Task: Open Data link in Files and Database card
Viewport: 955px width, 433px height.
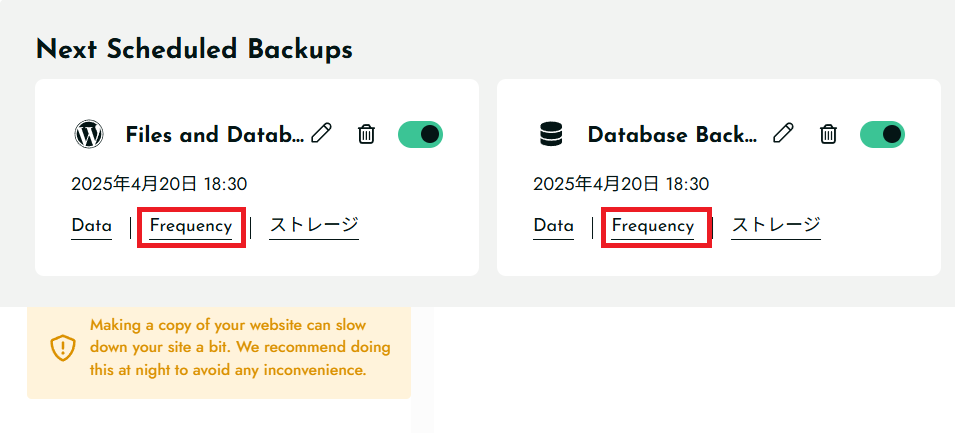Action: 91,227
